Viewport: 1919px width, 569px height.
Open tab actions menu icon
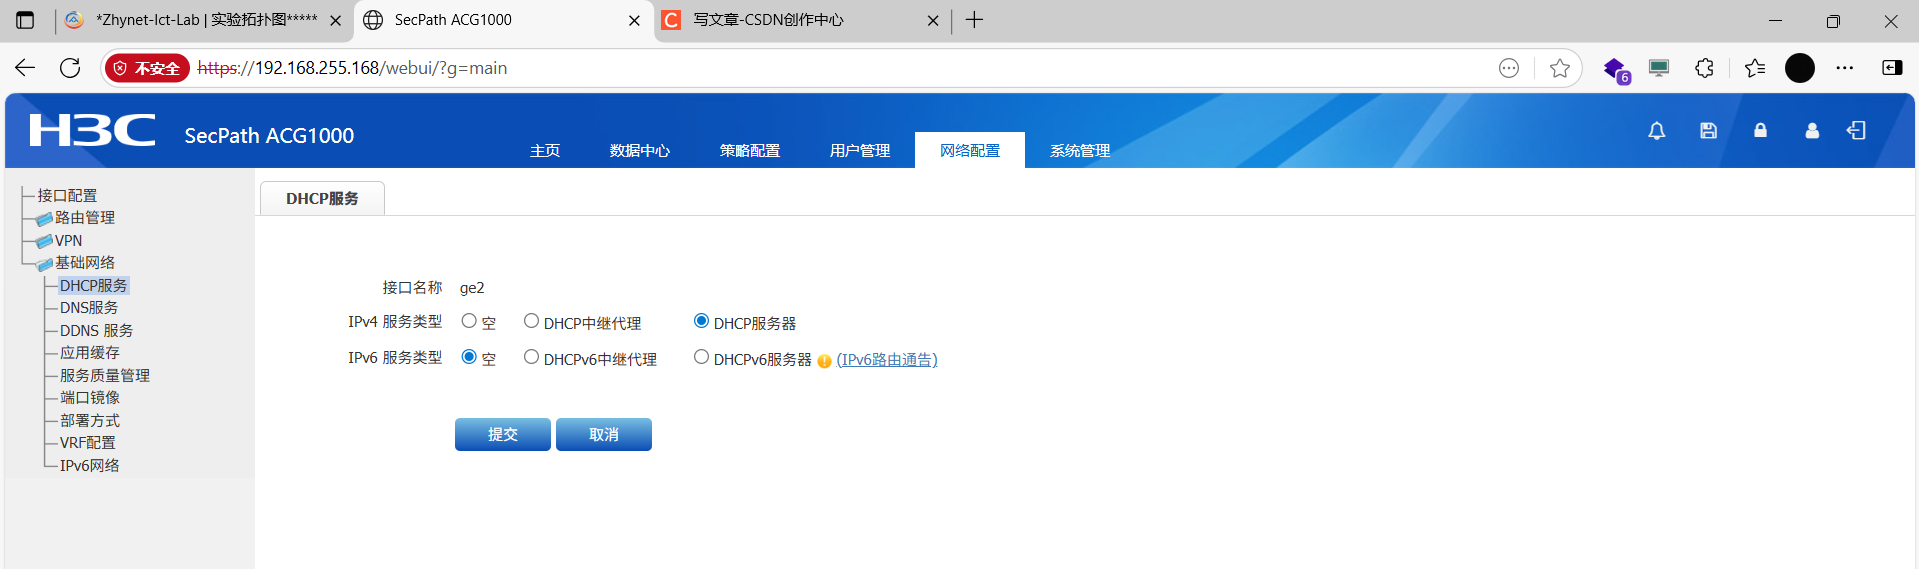coord(25,20)
